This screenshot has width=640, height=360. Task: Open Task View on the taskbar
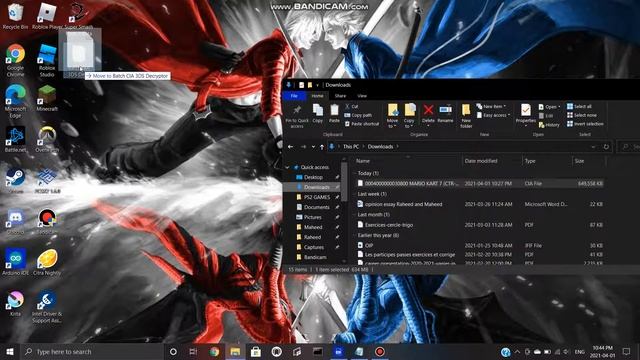pyautogui.click(x=193, y=351)
